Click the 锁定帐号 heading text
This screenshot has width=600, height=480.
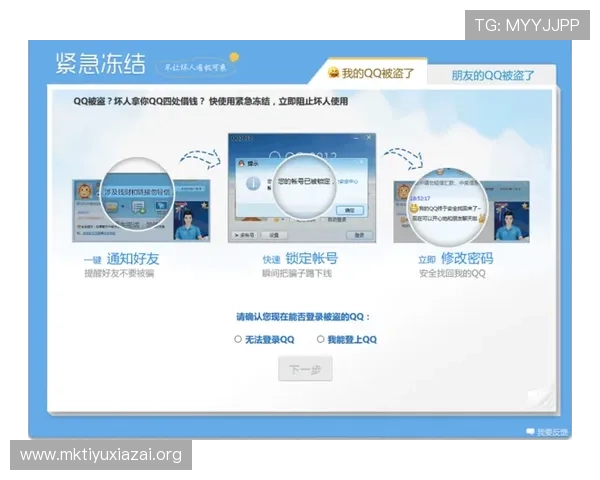point(311,258)
